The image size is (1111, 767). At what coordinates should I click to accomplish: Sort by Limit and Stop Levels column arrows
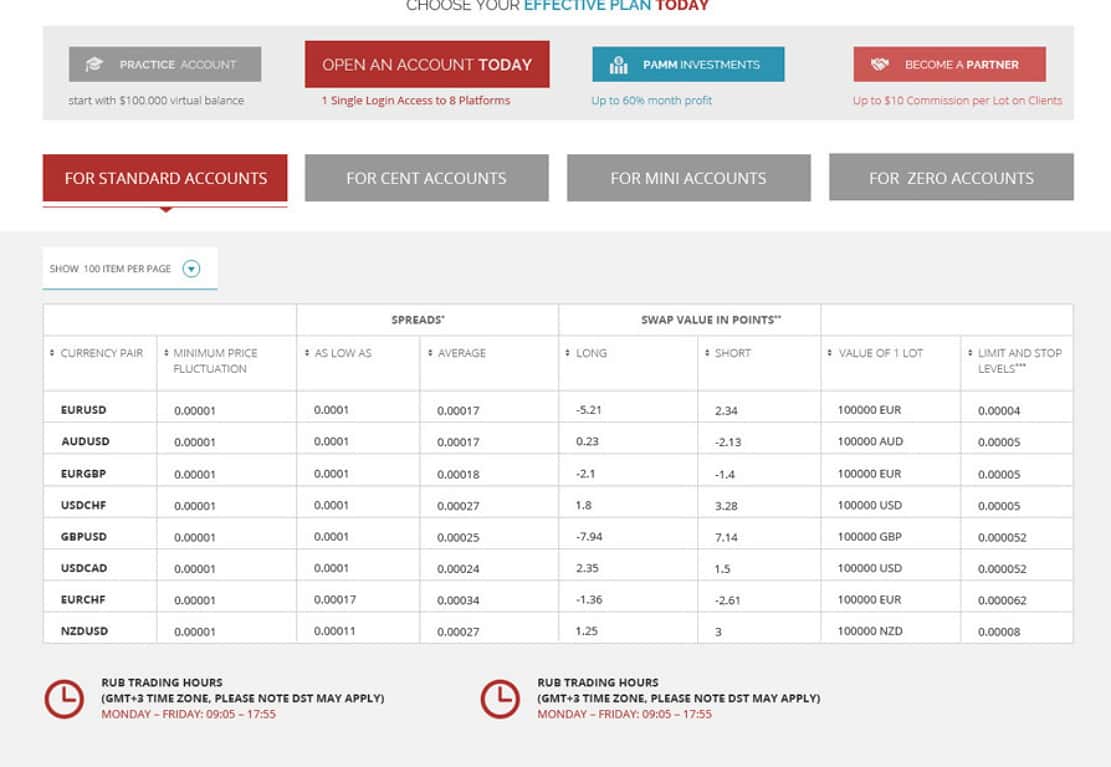(970, 353)
